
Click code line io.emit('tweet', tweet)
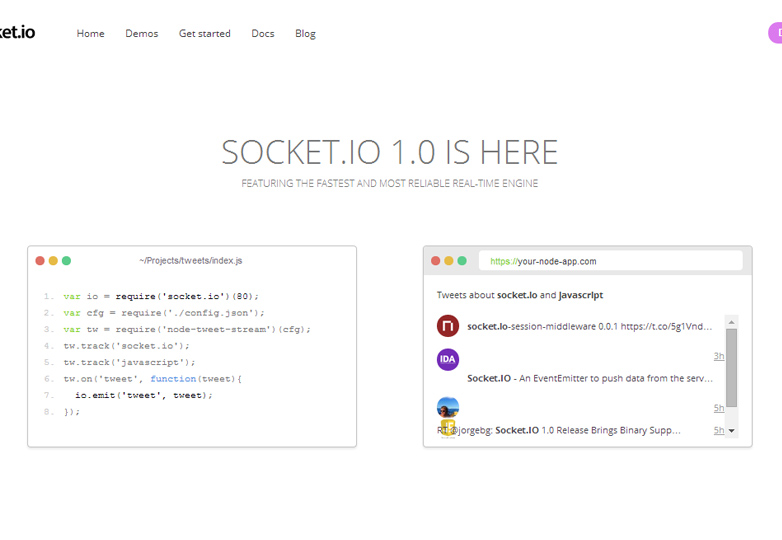click(x=144, y=395)
